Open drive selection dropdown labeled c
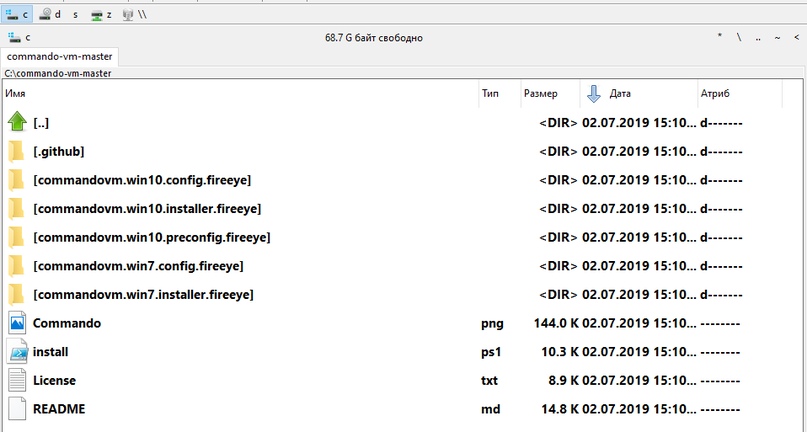The image size is (807, 432). pyautogui.click(x=19, y=38)
